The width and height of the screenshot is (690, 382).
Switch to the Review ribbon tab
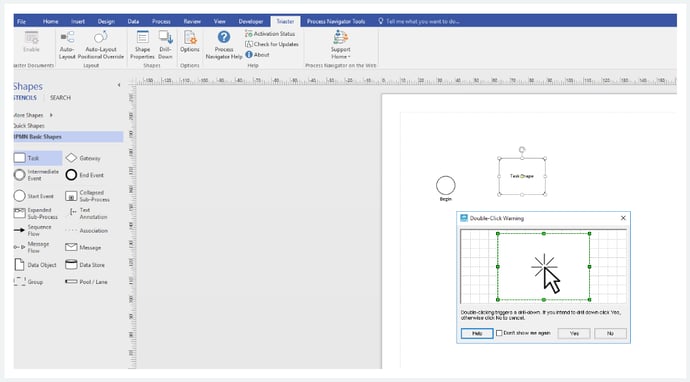[x=192, y=21]
